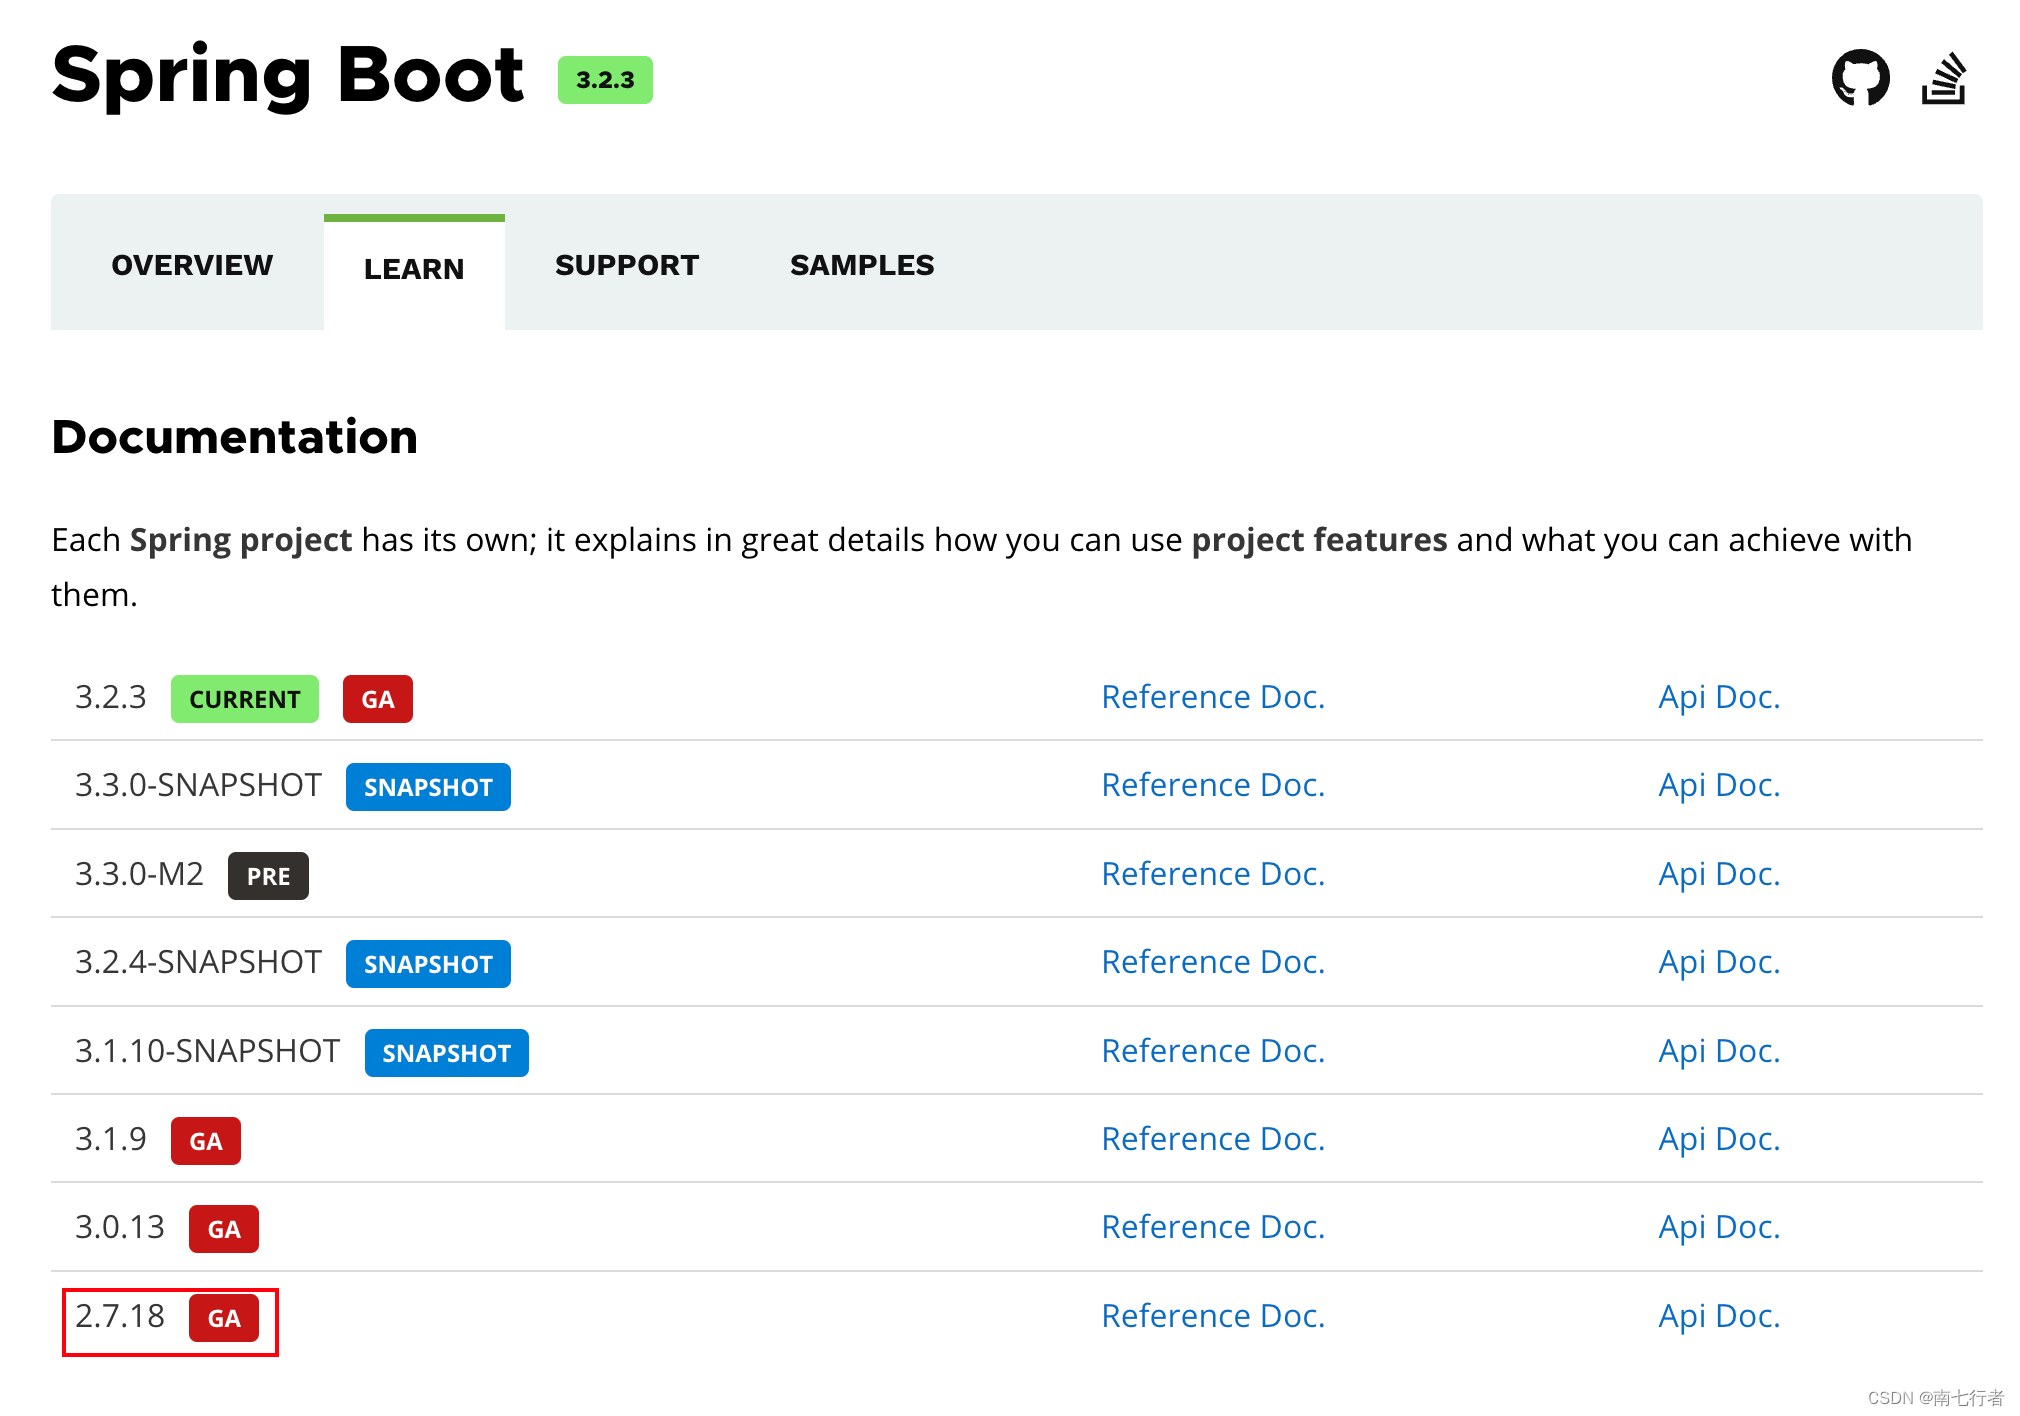The image size is (2020, 1416).
Task: Click the CURRENT badge on 3.2.3 row
Action: pos(245,699)
